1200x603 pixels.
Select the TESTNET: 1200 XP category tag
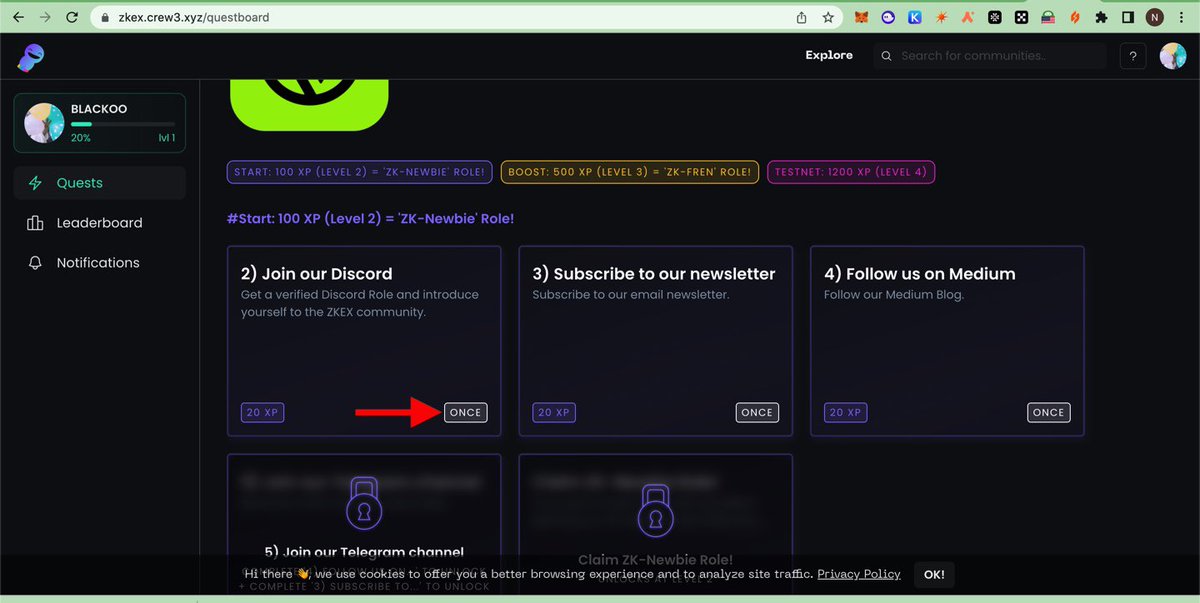click(x=851, y=172)
